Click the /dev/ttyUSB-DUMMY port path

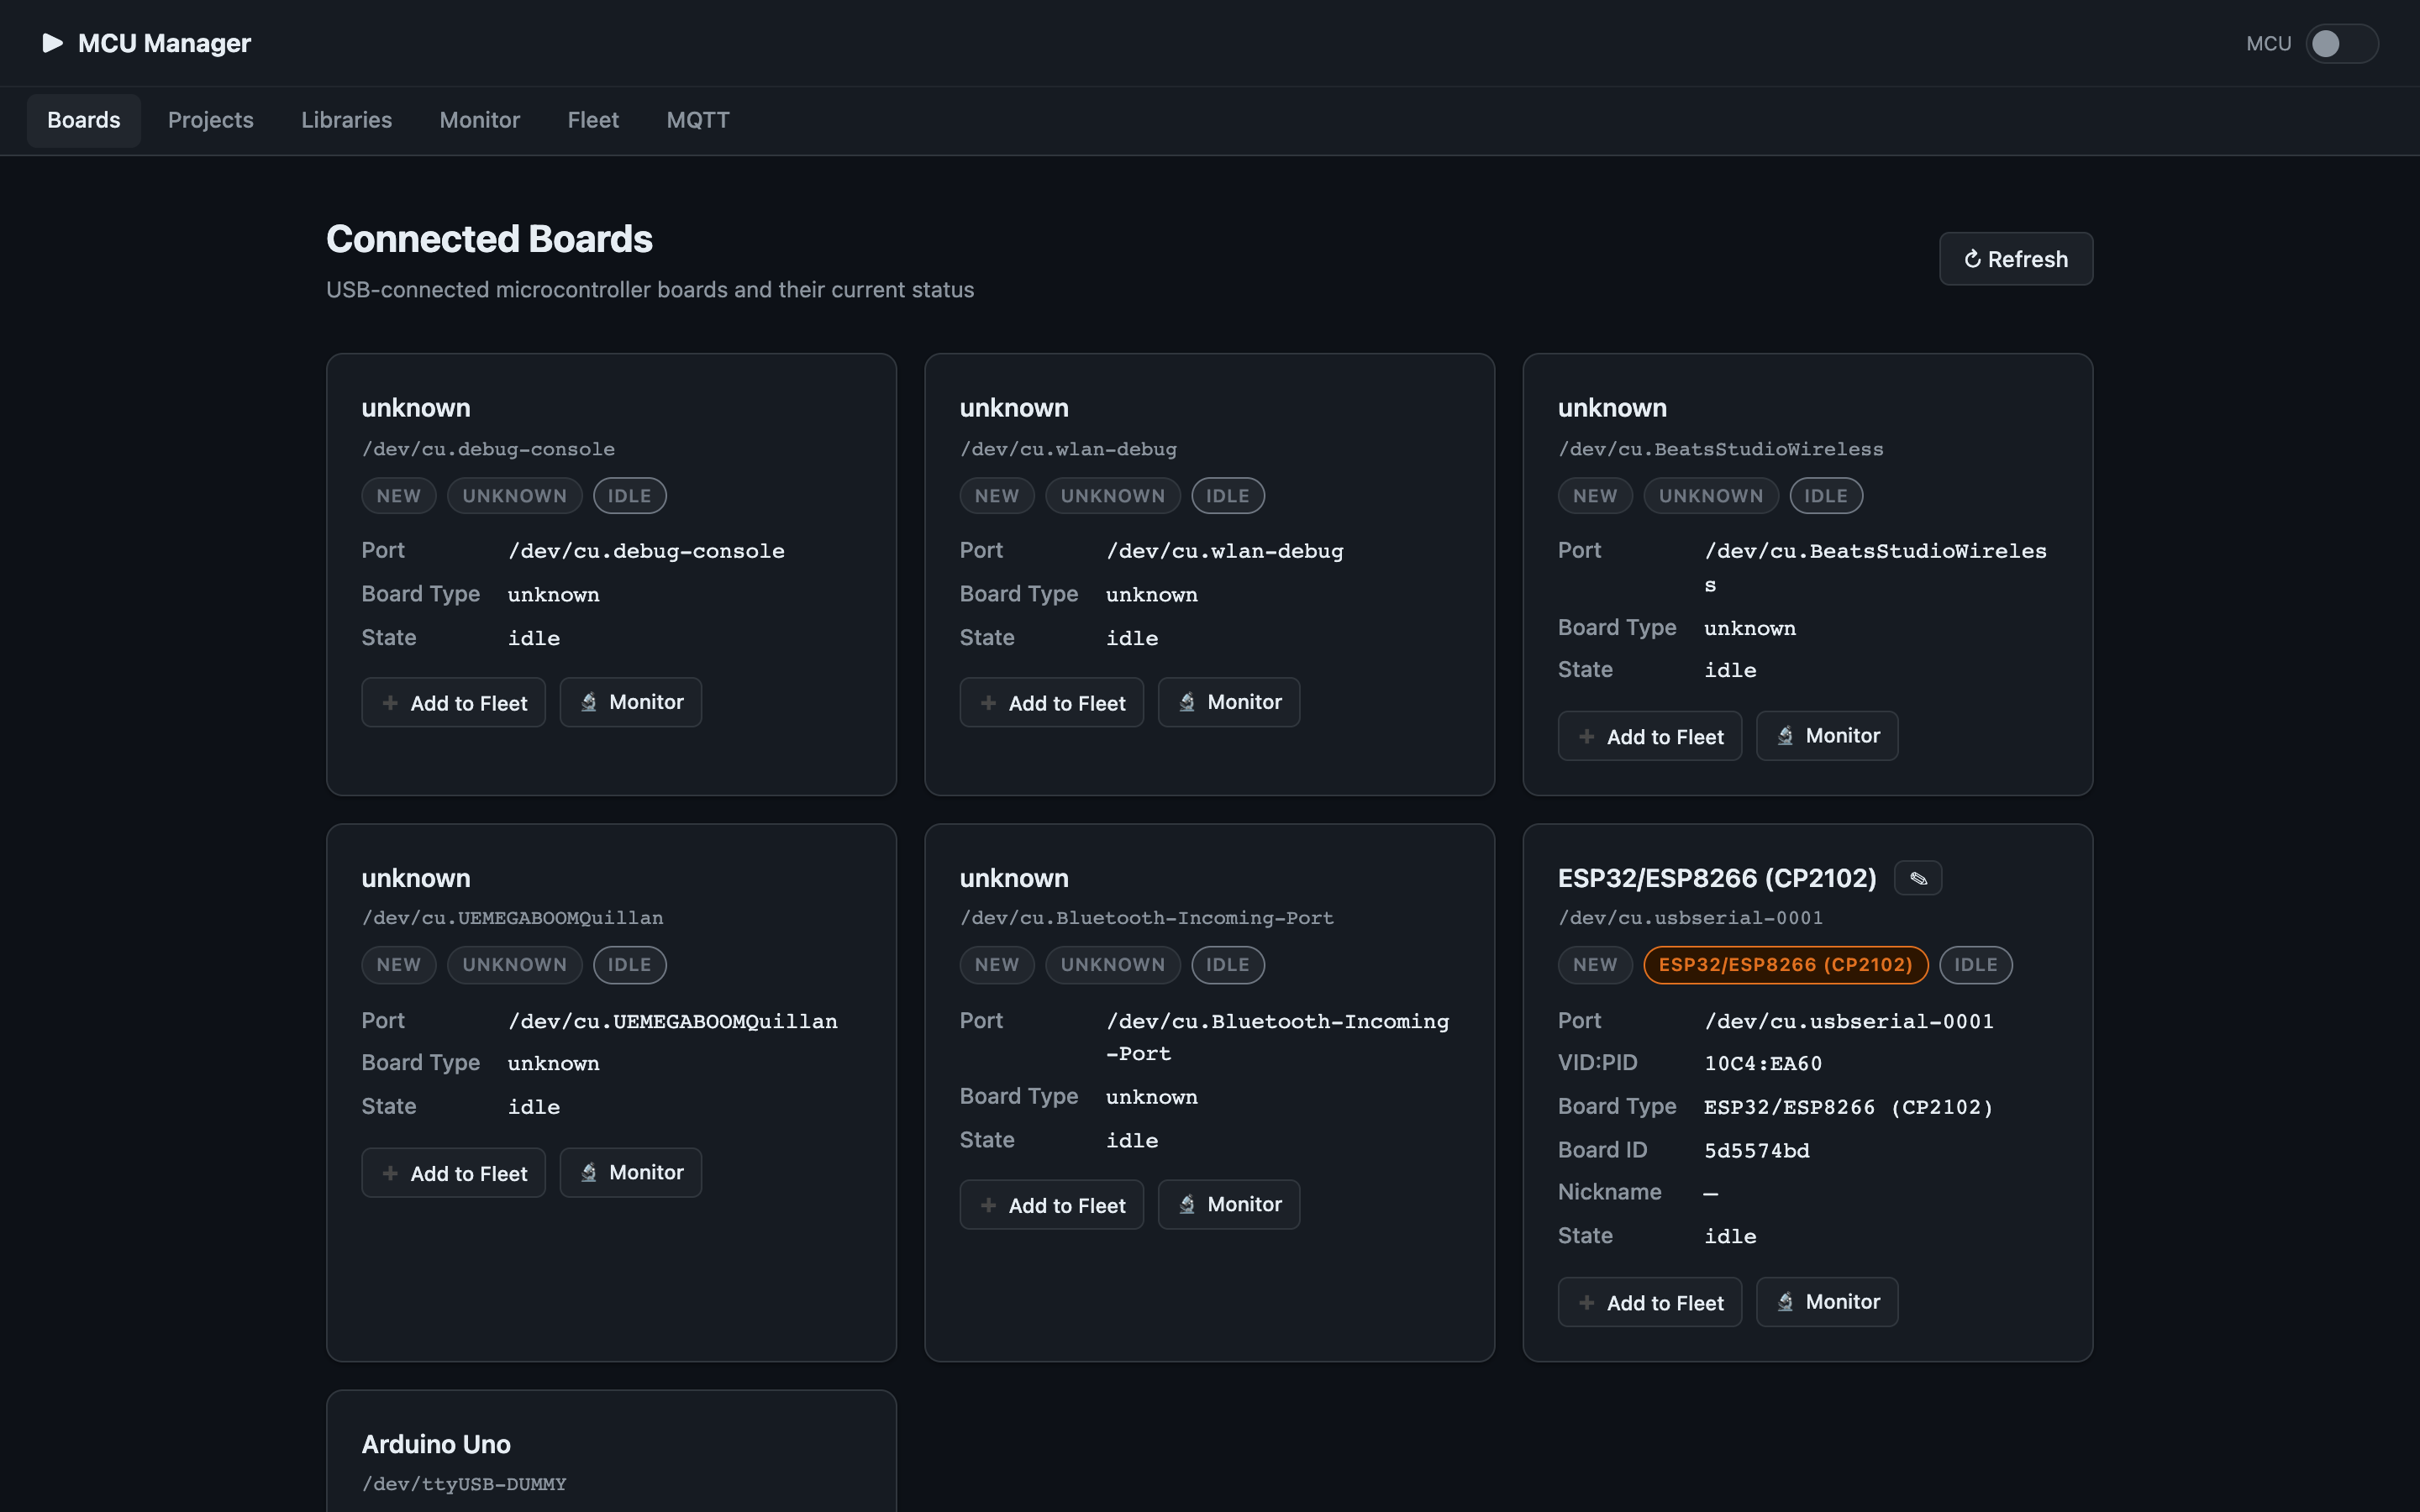point(464,1485)
